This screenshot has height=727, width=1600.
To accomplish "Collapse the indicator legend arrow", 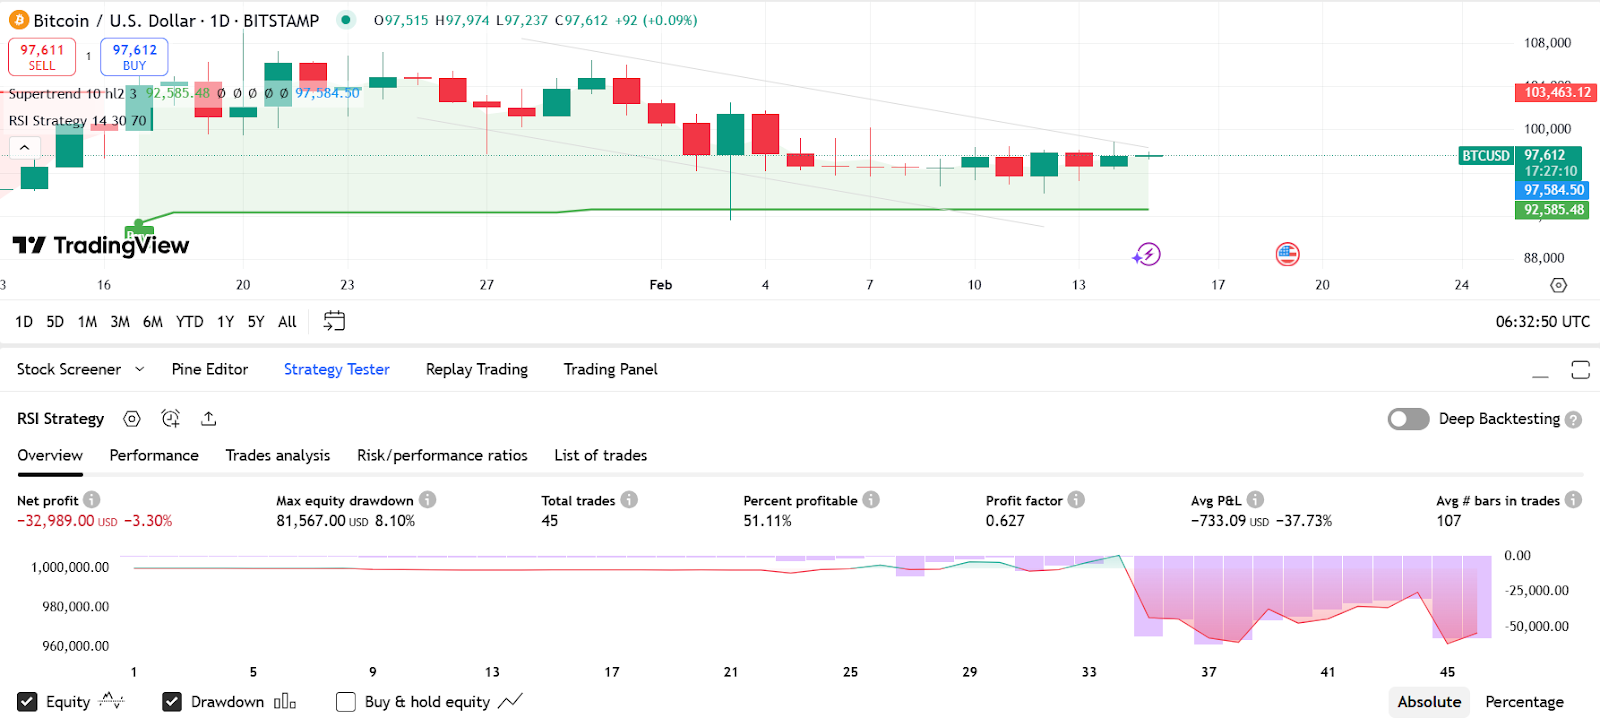I will point(24,148).
